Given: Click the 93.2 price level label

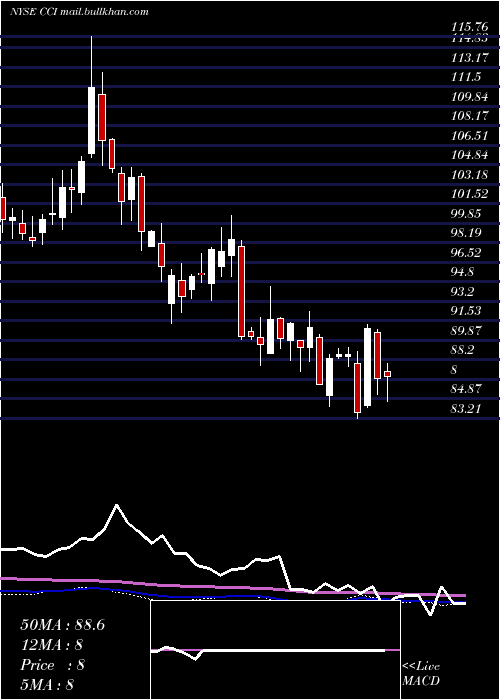Looking at the screenshot, I should (x=462, y=292).
